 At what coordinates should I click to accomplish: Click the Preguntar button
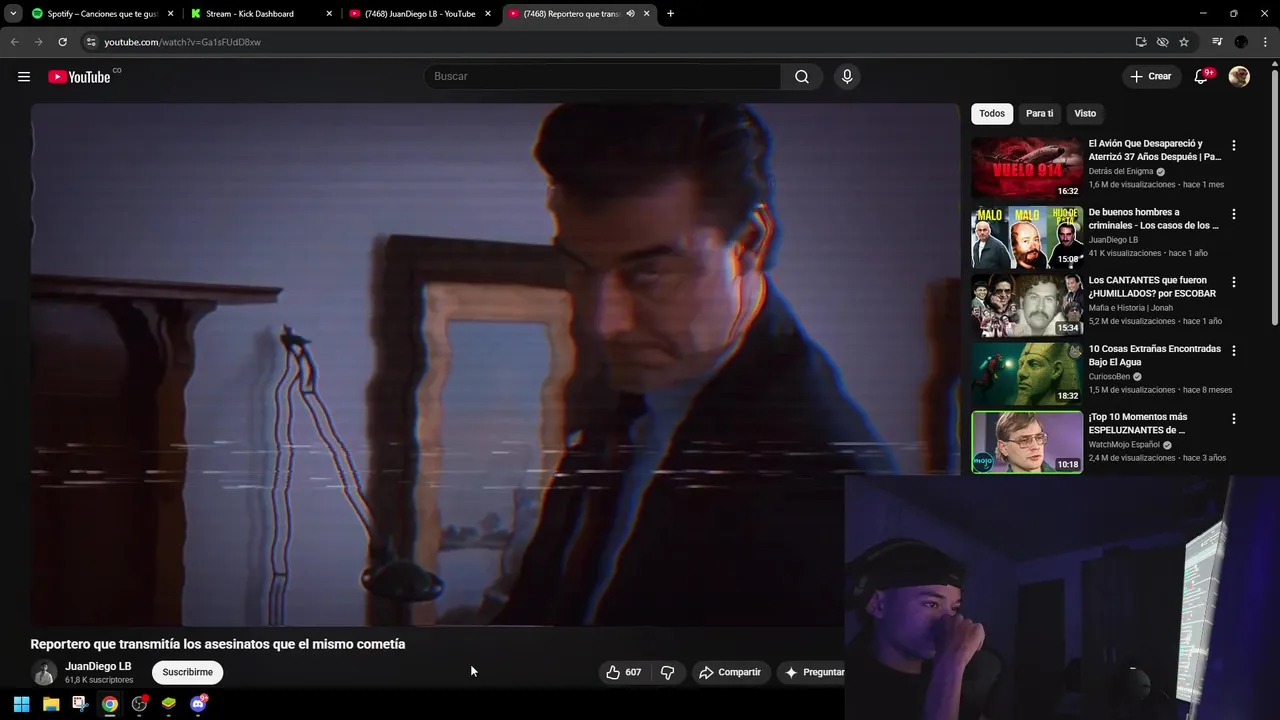[x=812, y=672]
